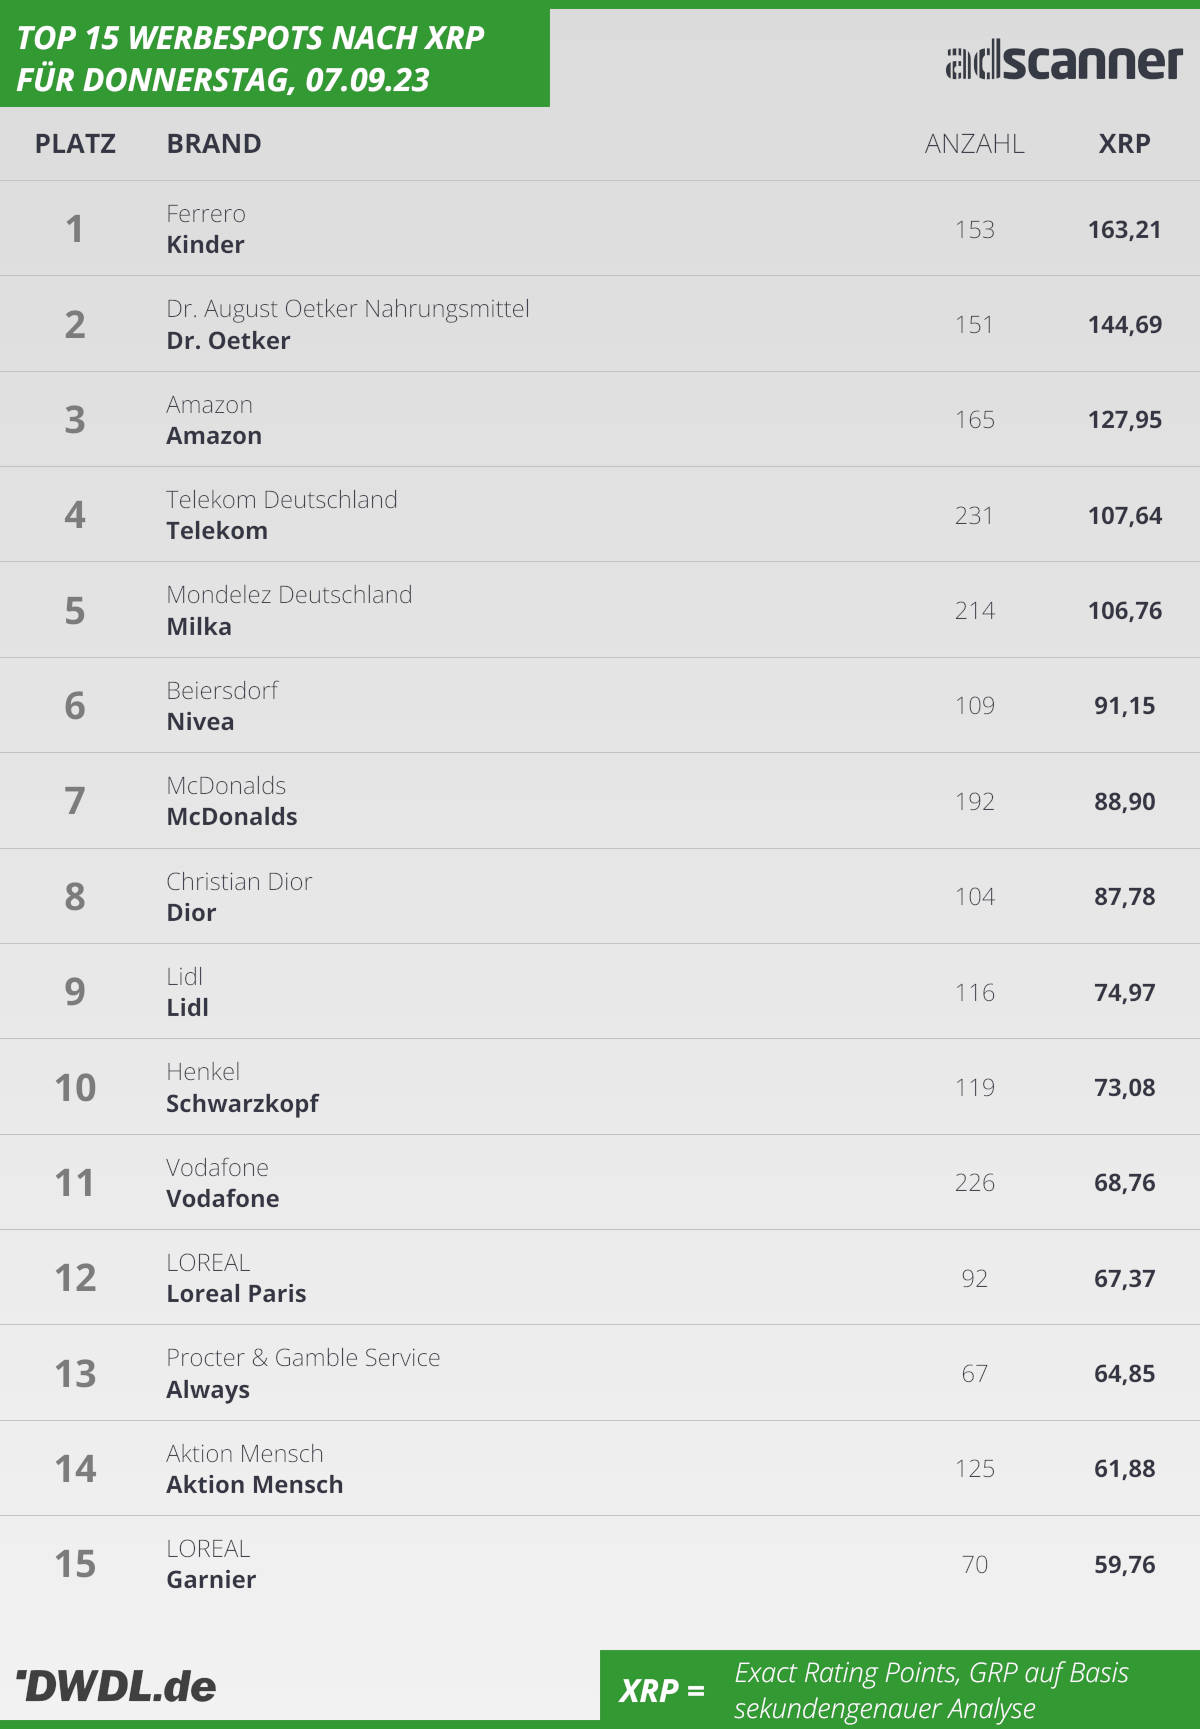1200x1729 pixels.
Task: Click the Dior brand name
Action: [191, 912]
